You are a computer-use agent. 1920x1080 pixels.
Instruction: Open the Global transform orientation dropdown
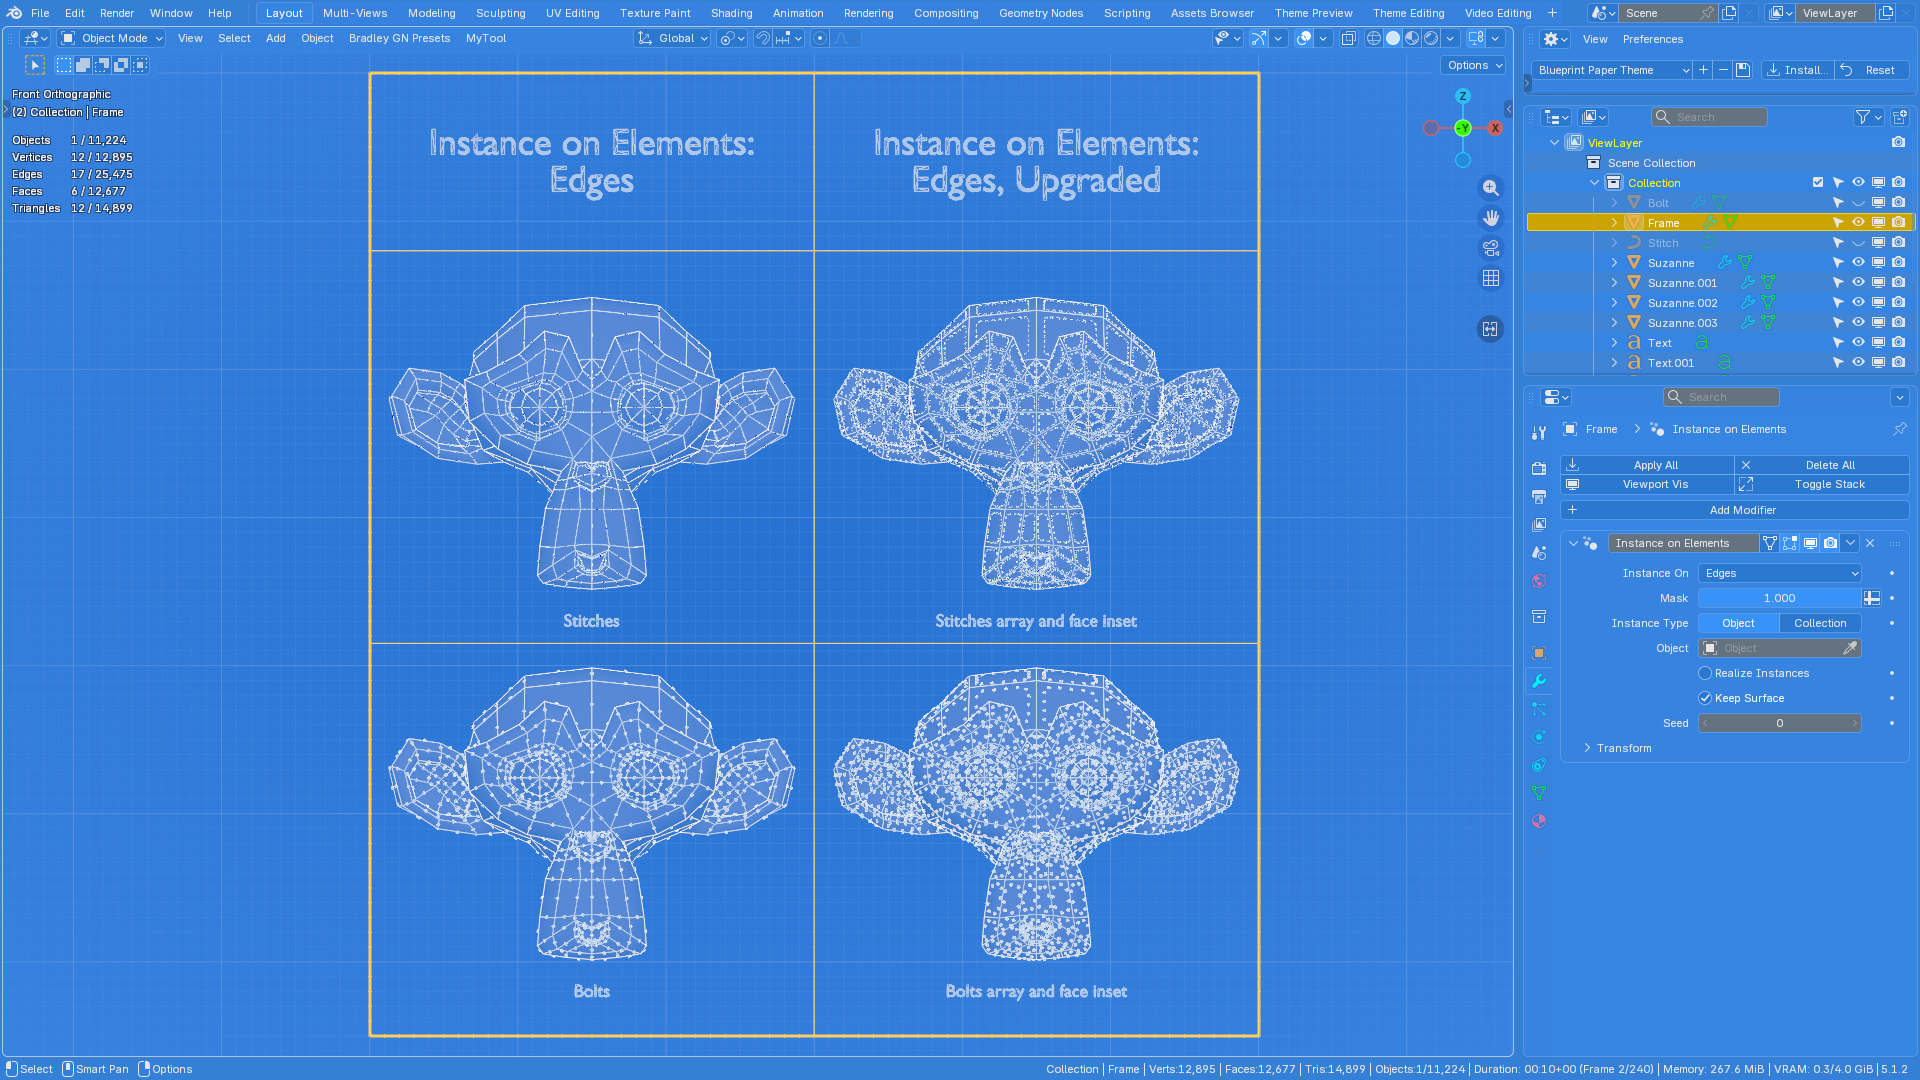[x=673, y=38]
